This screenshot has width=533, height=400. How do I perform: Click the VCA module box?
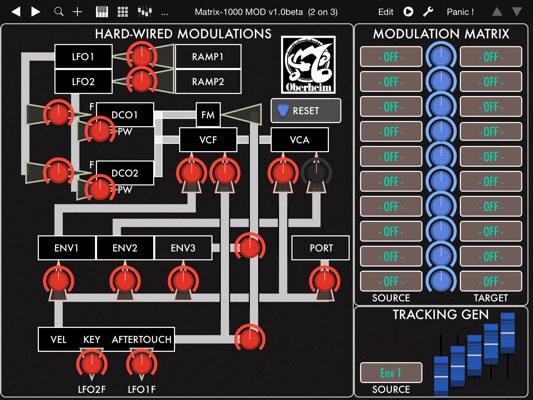pos(299,140)
